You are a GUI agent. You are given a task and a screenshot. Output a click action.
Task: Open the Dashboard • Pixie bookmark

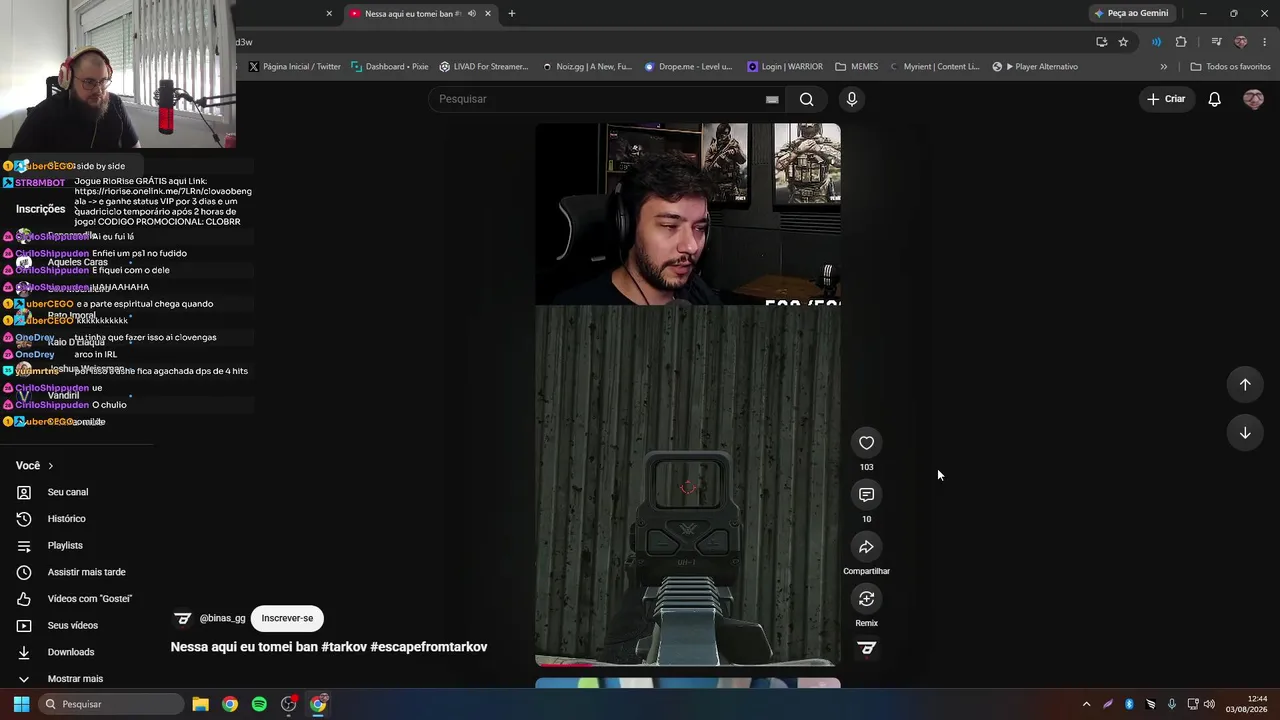(x=389, y=67)
